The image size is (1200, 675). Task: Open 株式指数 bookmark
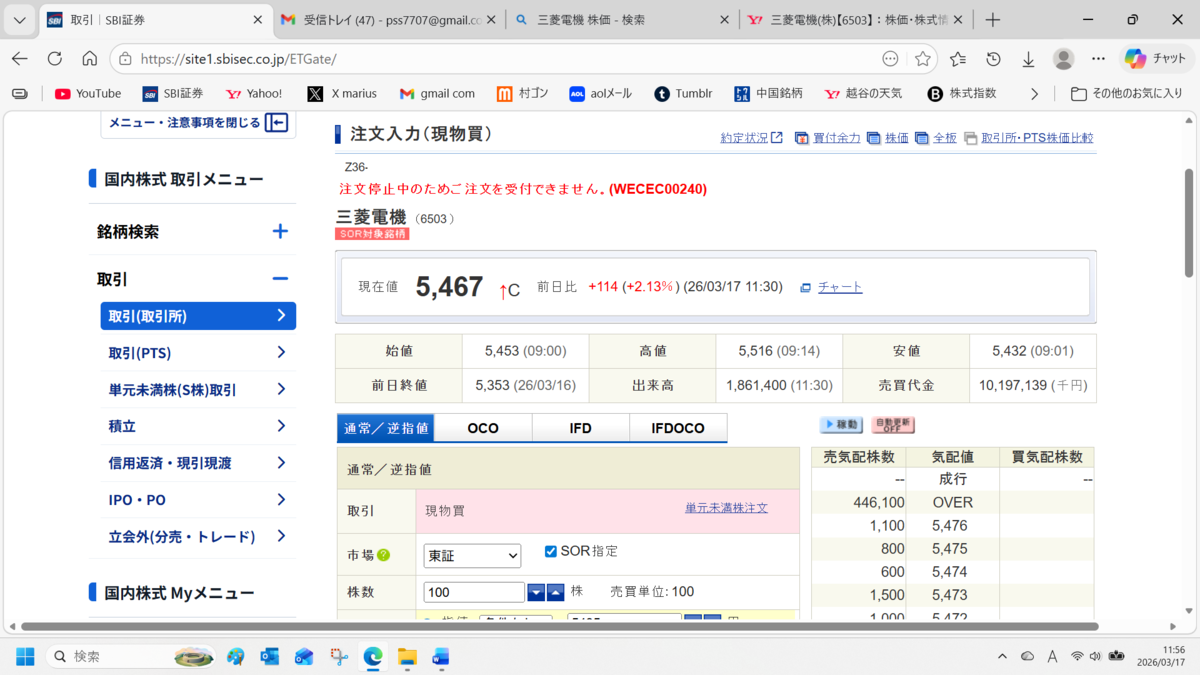click(x=962, y=93)
